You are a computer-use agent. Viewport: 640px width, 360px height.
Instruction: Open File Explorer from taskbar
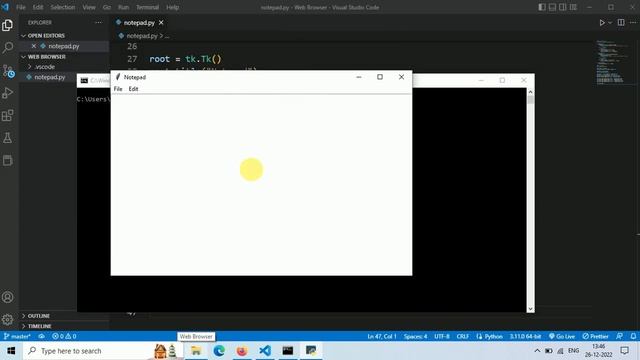tap(196, 351)
